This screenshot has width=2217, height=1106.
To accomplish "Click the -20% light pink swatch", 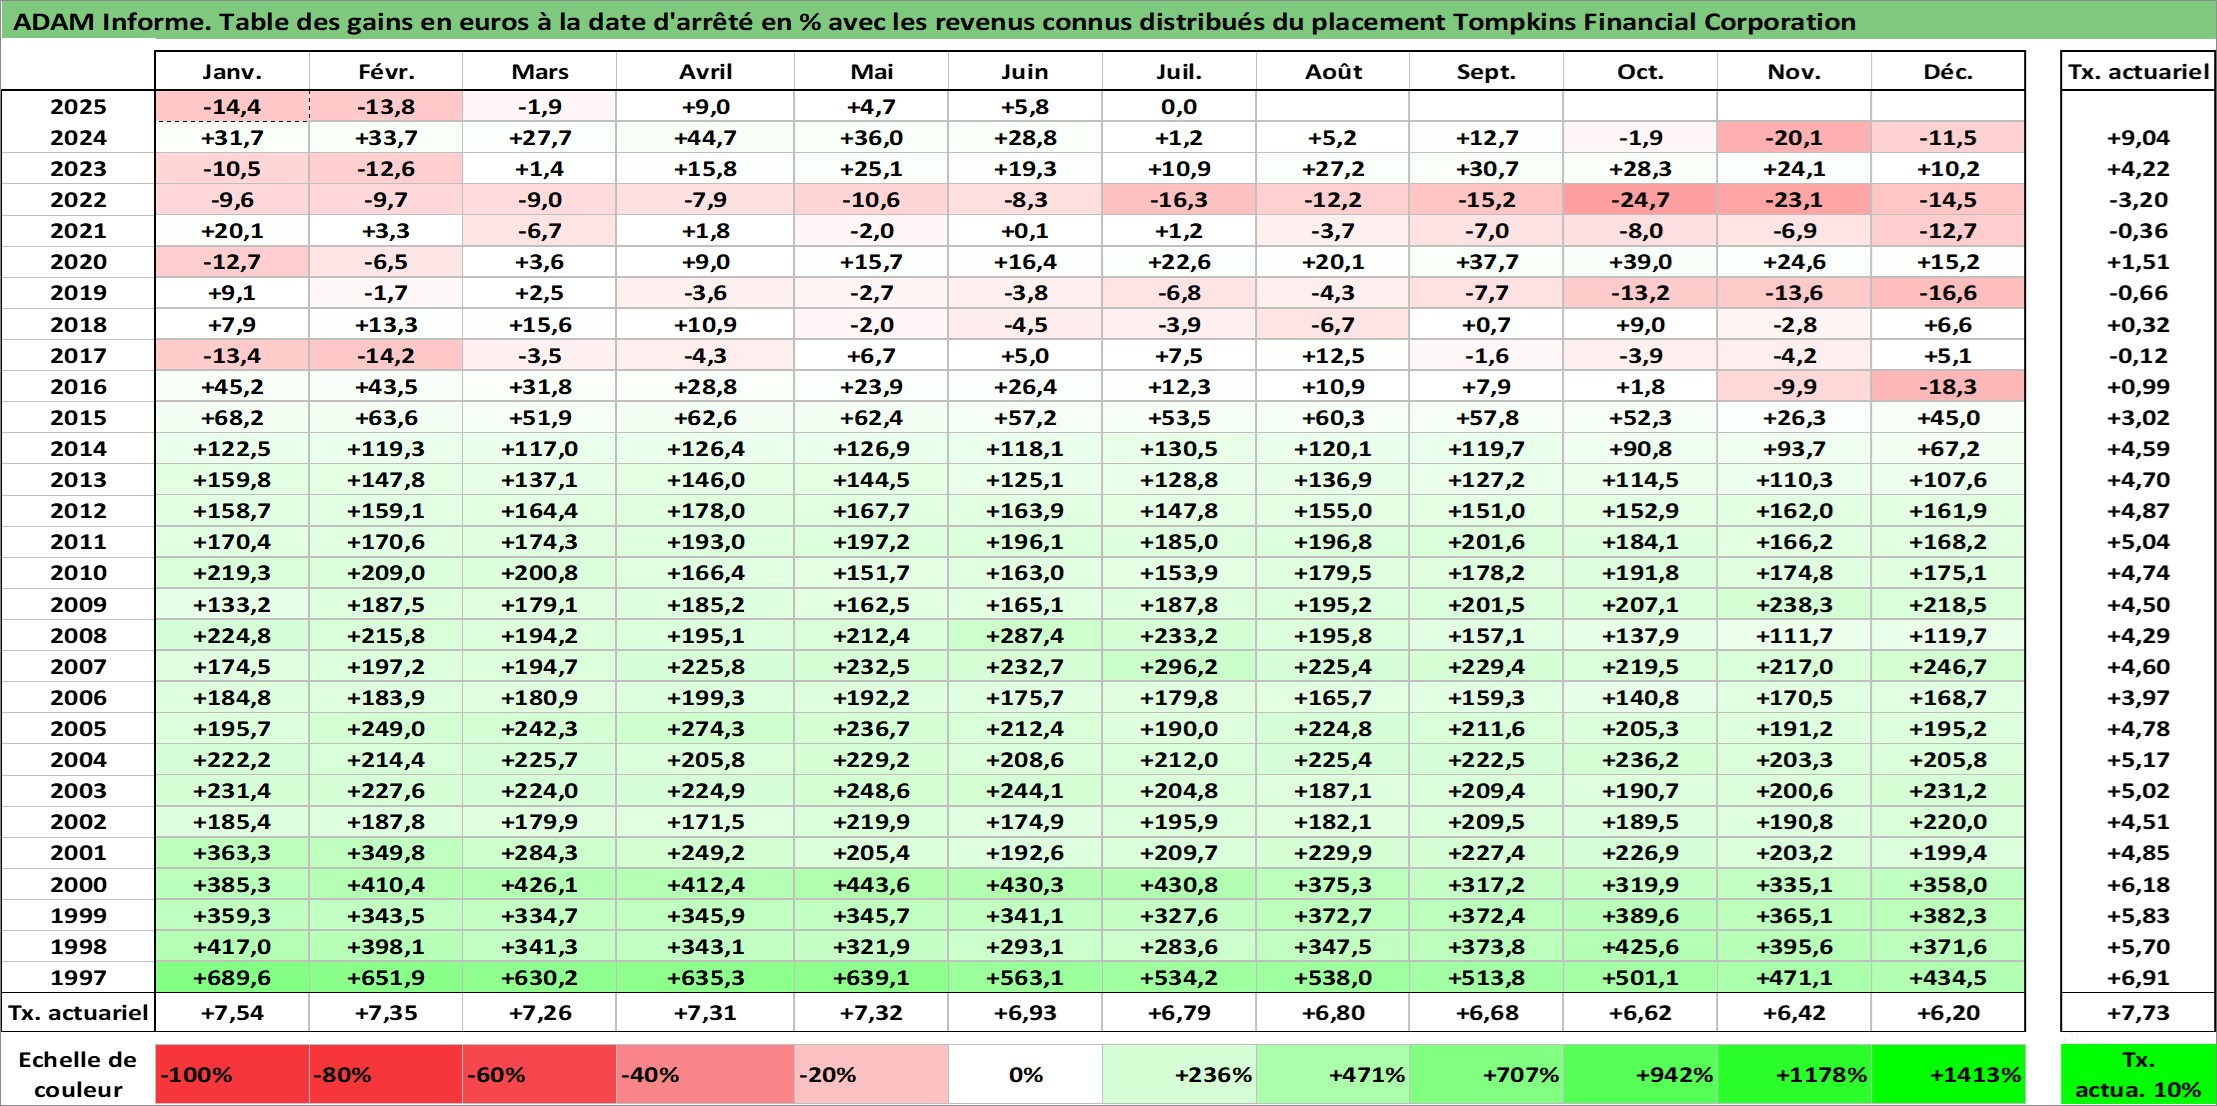I will pos(871,1074).
